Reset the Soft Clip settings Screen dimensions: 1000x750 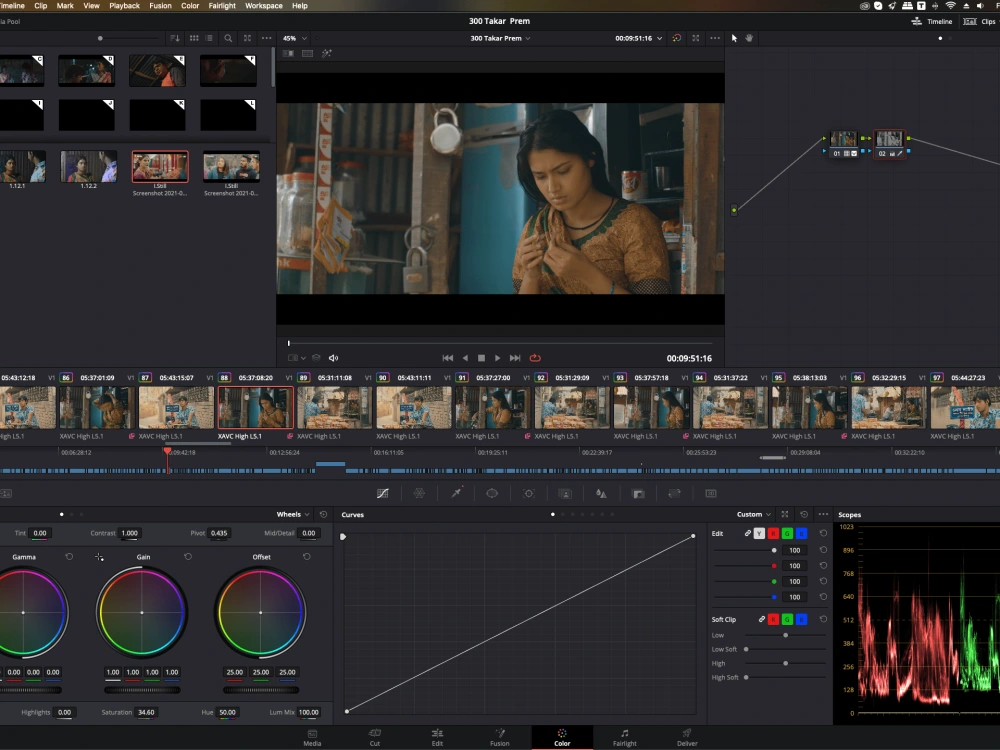[823, 619]
